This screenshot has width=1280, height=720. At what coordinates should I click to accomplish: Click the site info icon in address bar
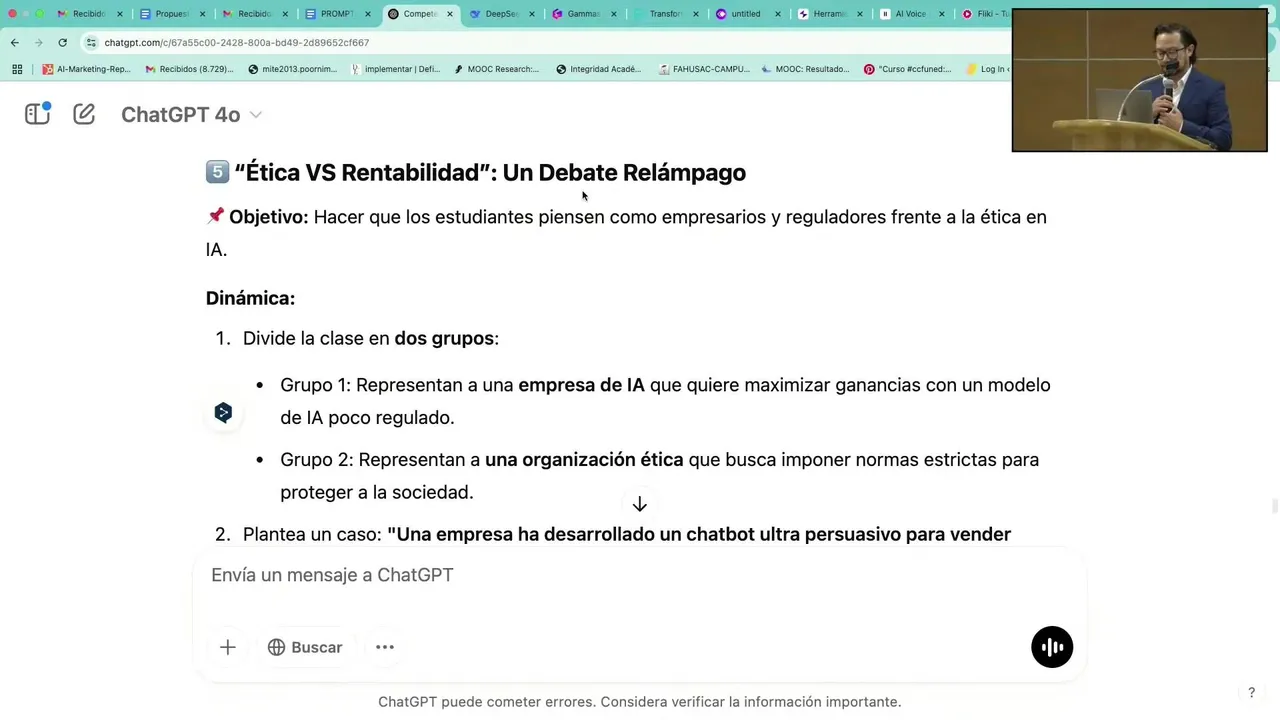tap(91, 42)
